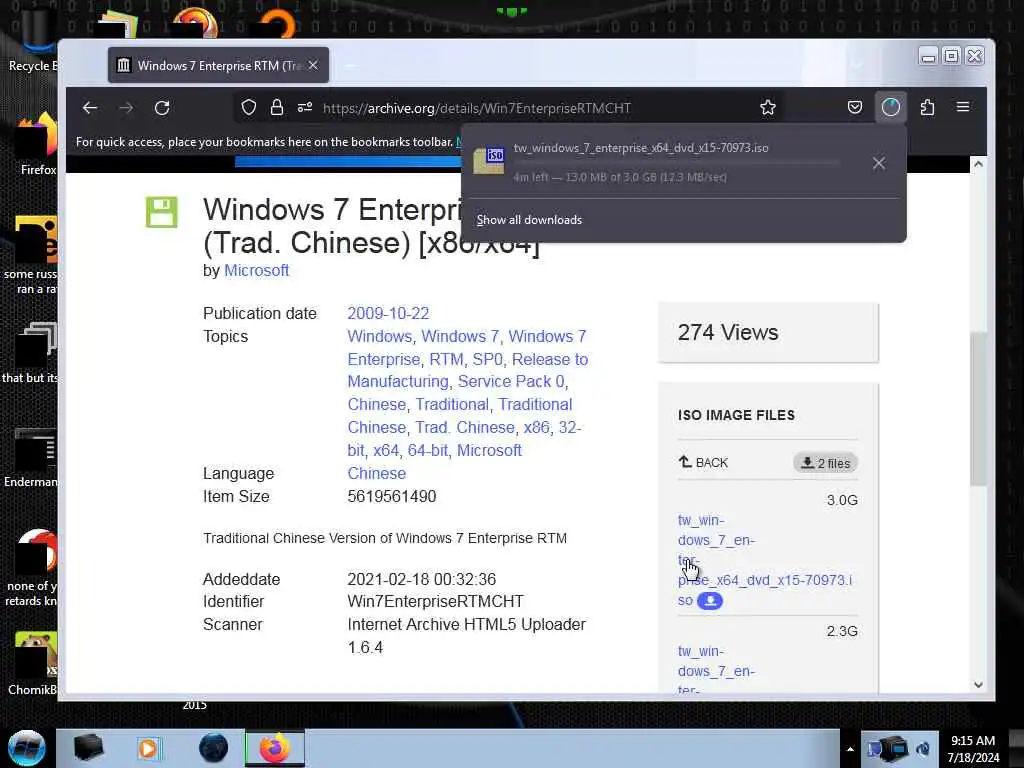Open the extensions puzzle icon
The image size is (1024, 768).
pos(927,107)
